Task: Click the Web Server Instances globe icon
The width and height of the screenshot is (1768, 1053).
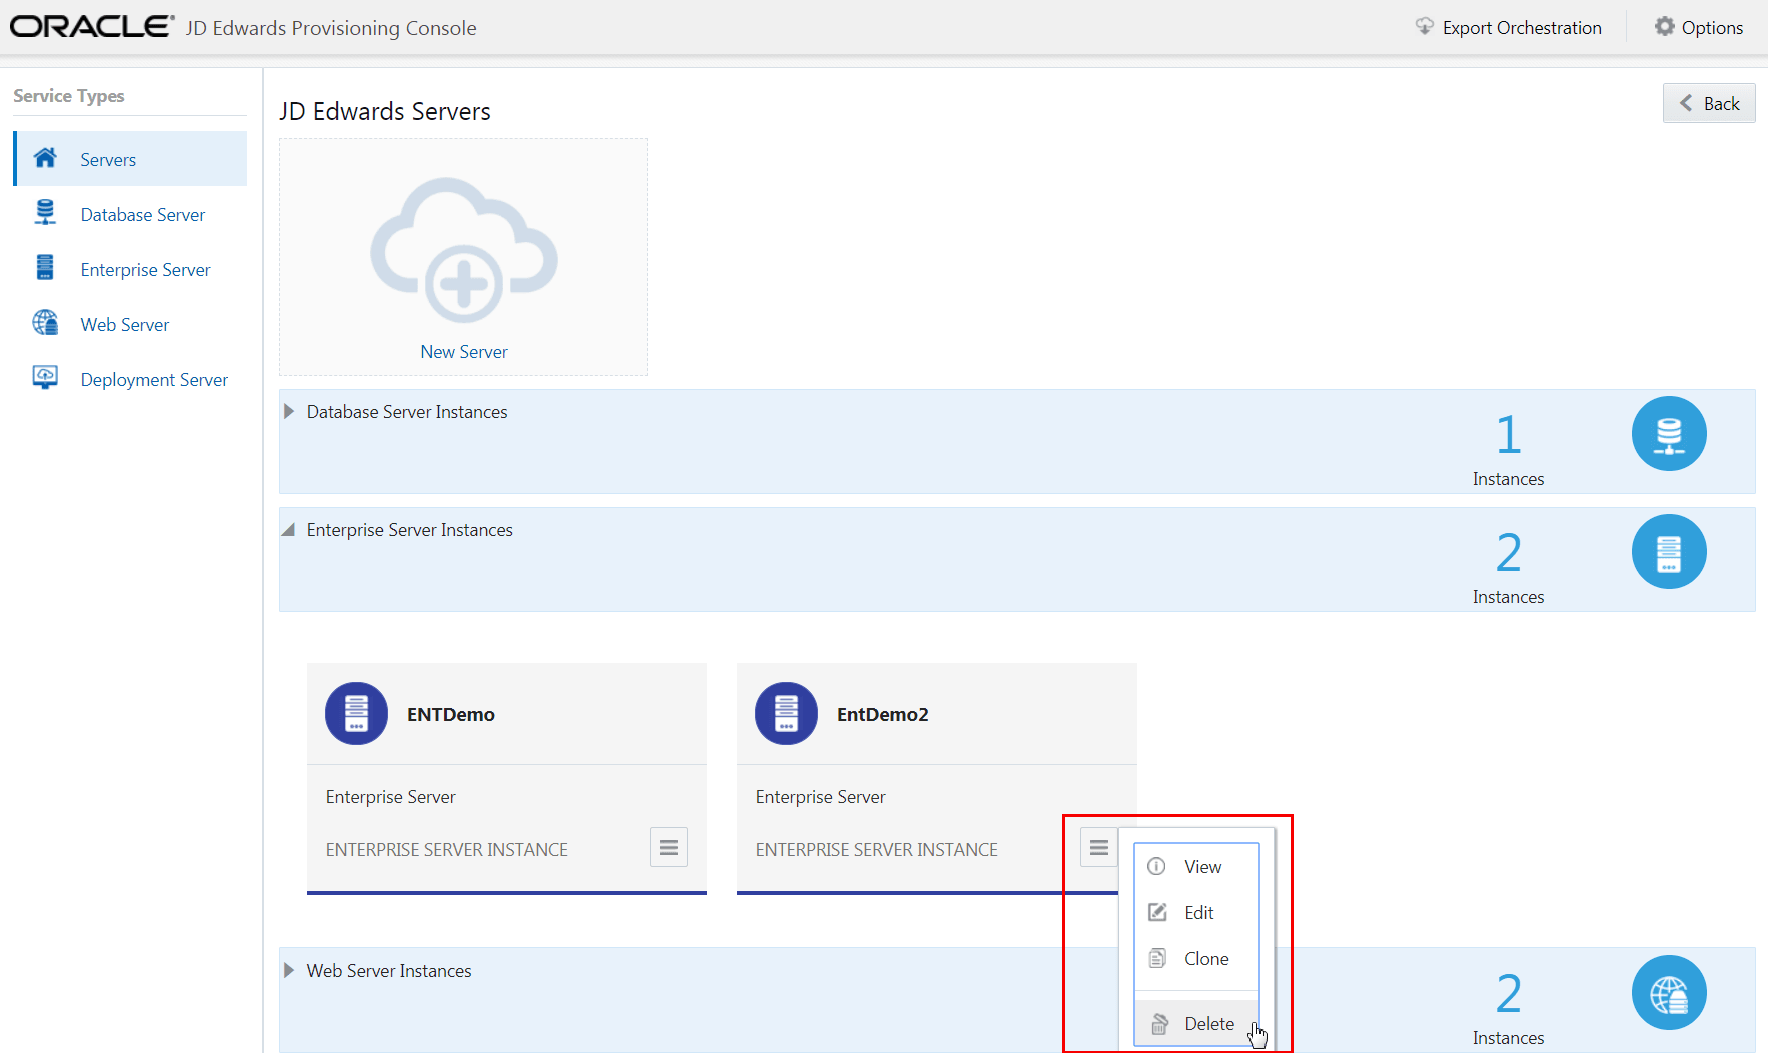Action: (x=1668, y=992)
